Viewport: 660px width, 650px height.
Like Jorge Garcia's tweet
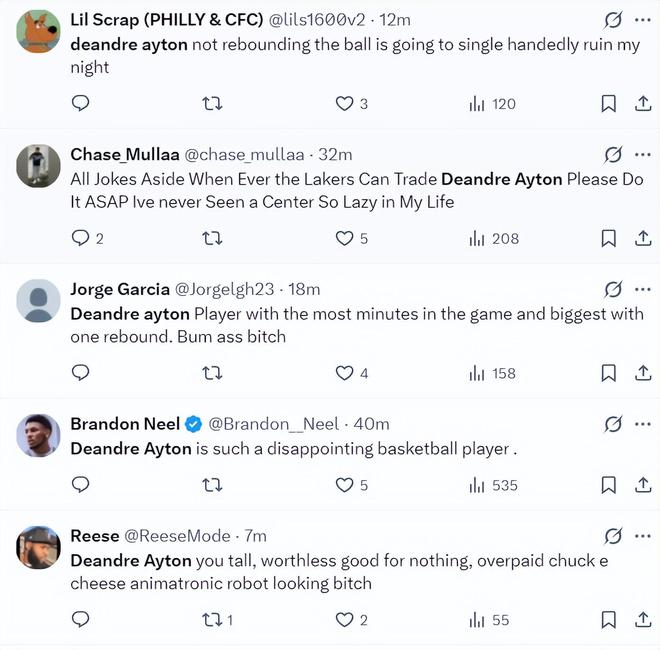345,373
